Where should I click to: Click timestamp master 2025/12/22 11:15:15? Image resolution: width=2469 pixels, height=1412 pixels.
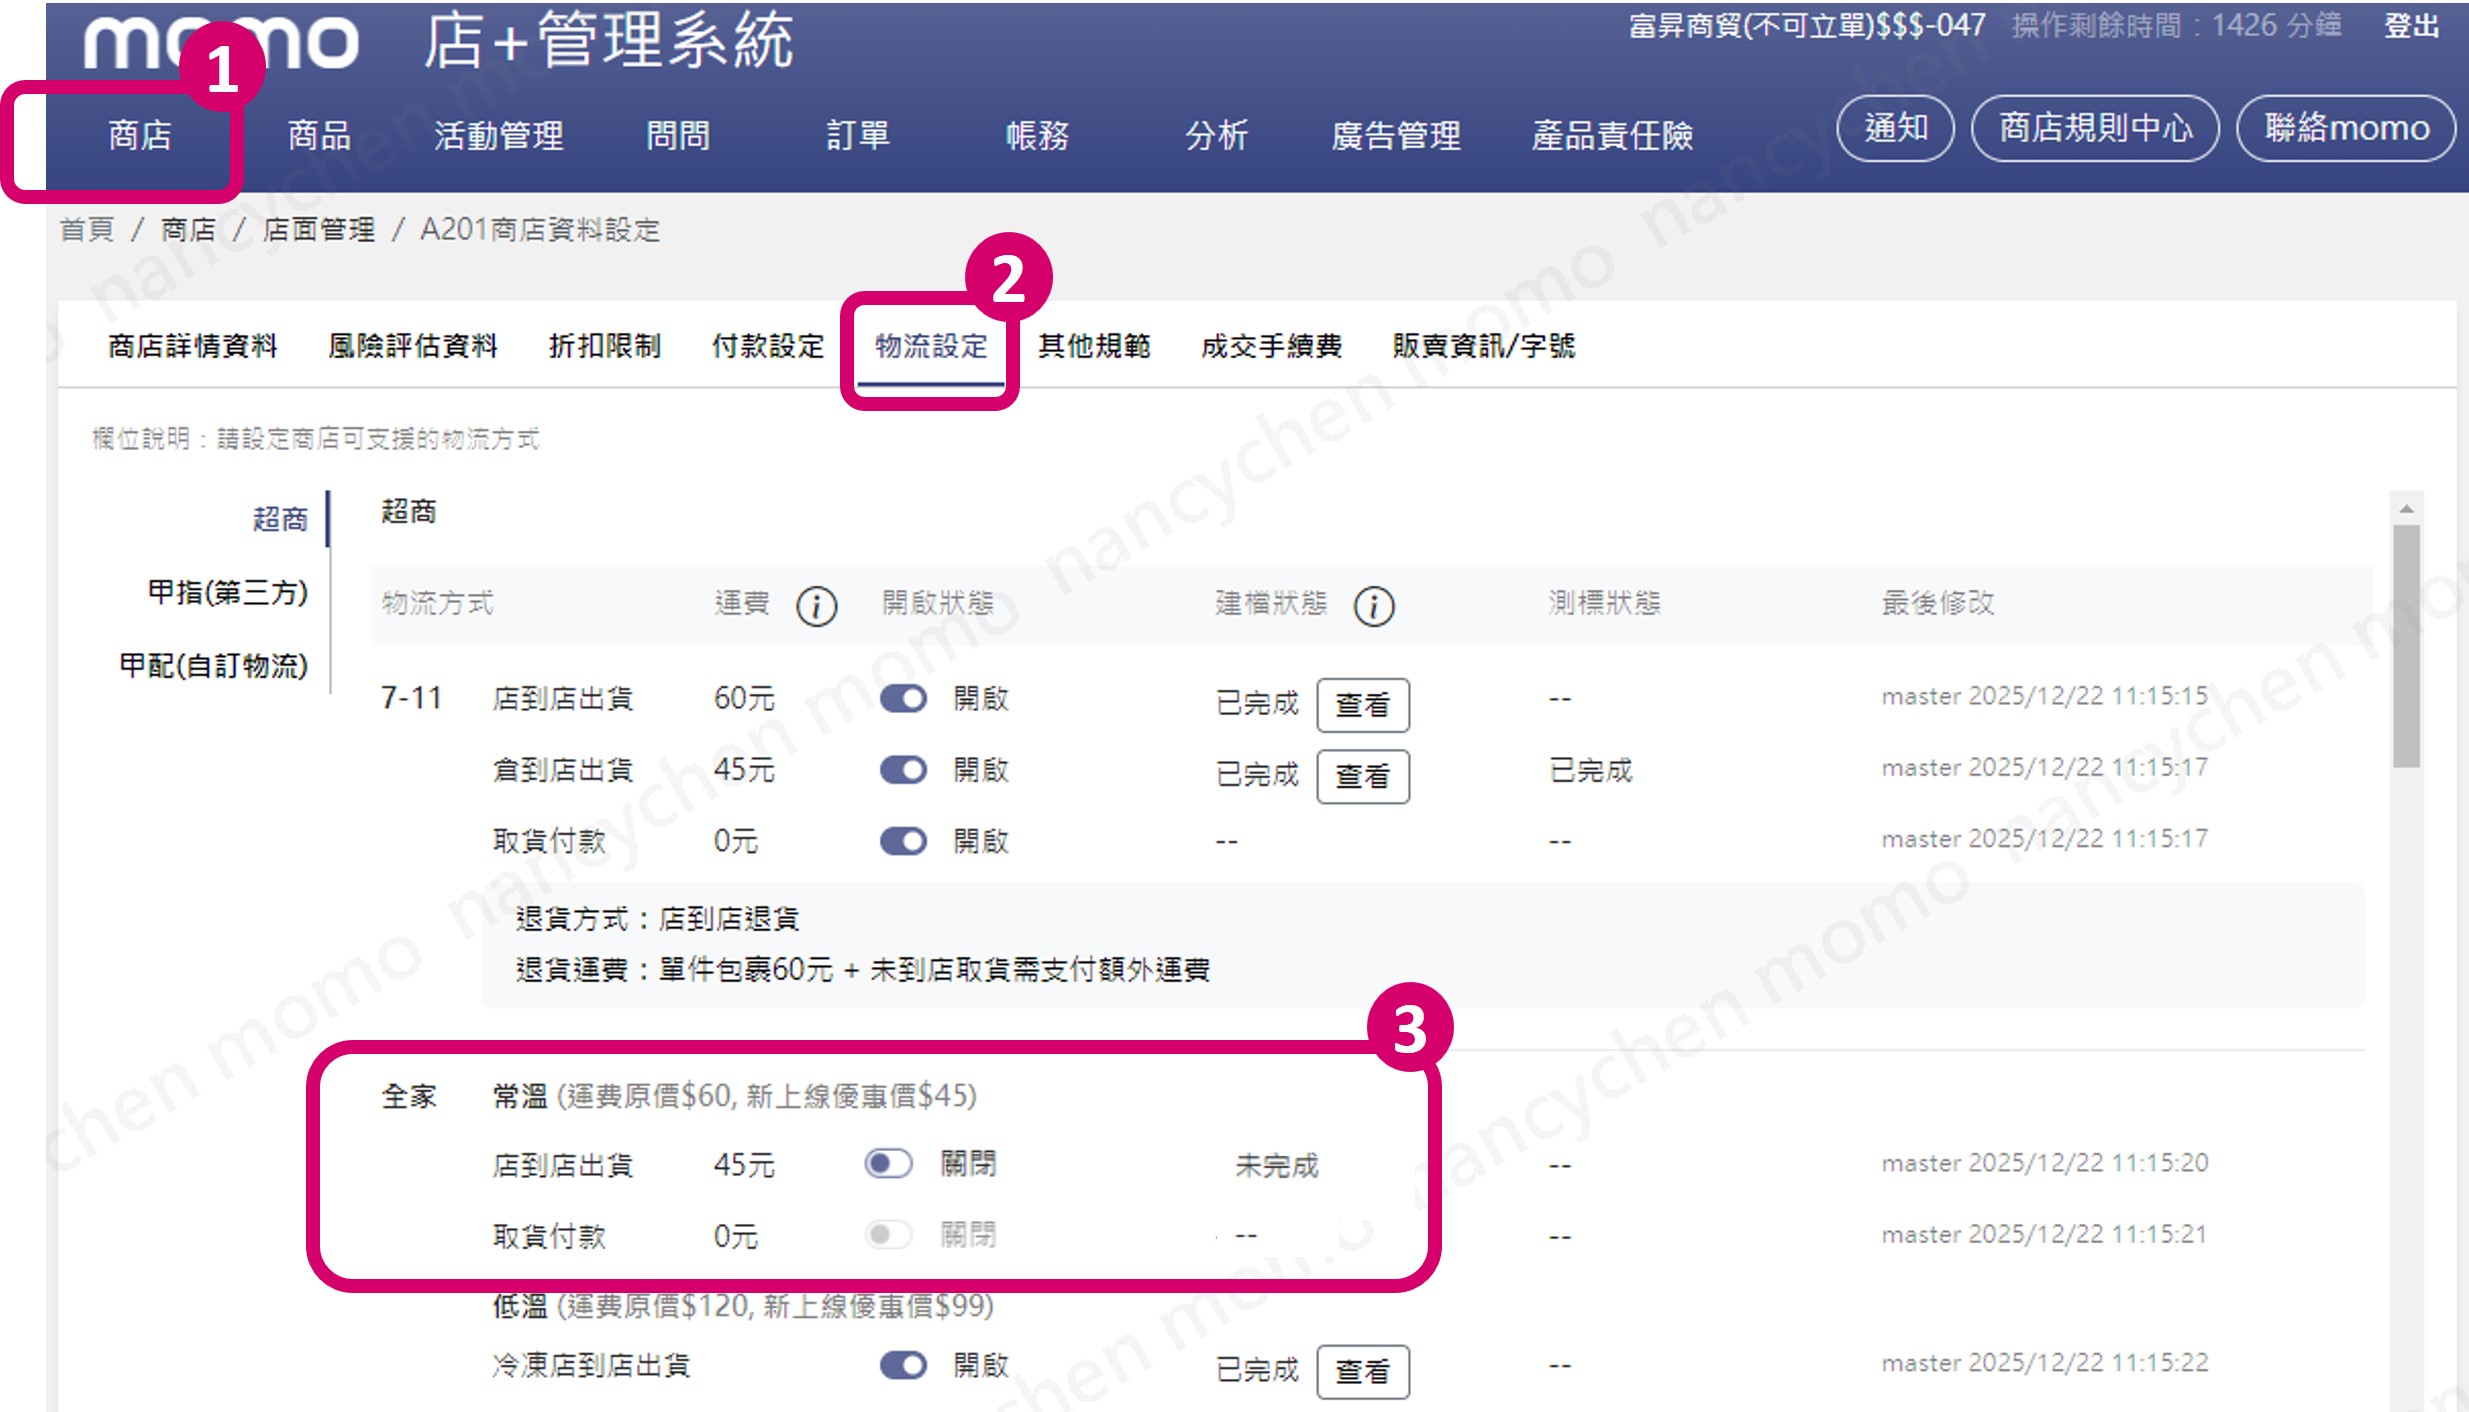point(2045,696)
